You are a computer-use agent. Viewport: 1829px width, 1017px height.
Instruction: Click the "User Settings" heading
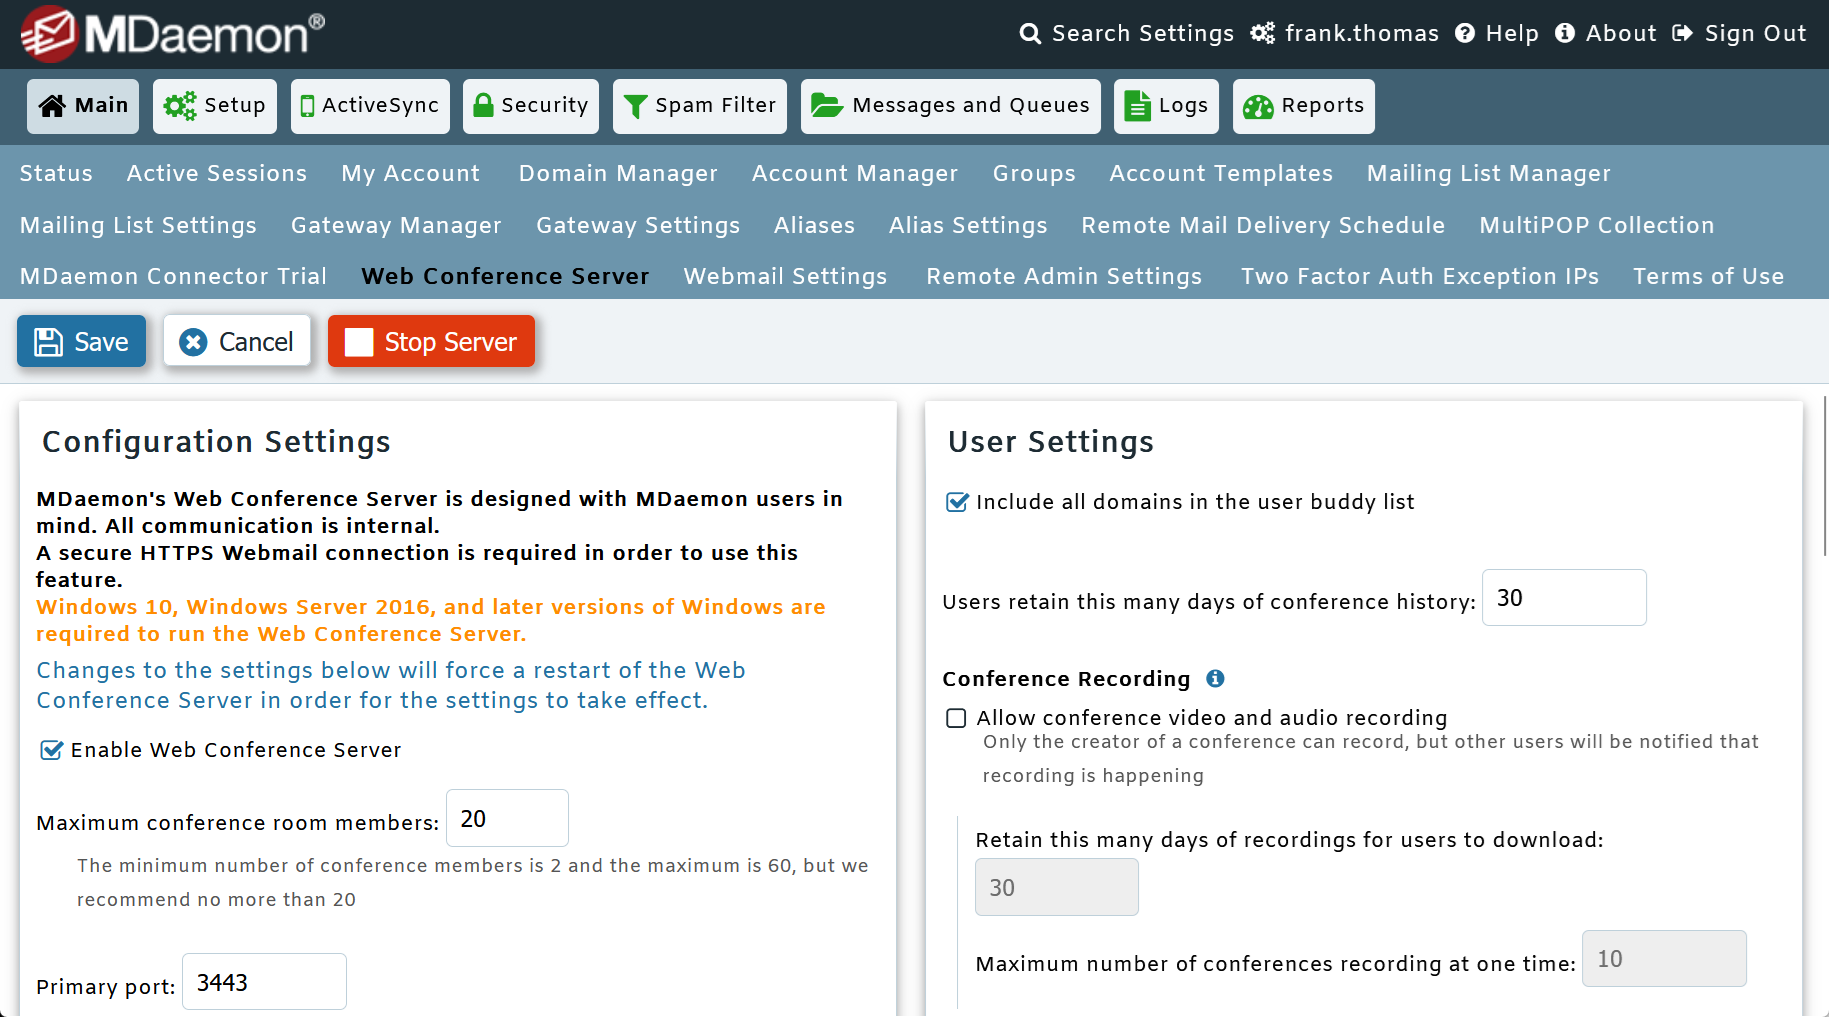[x=1051, y=442]
